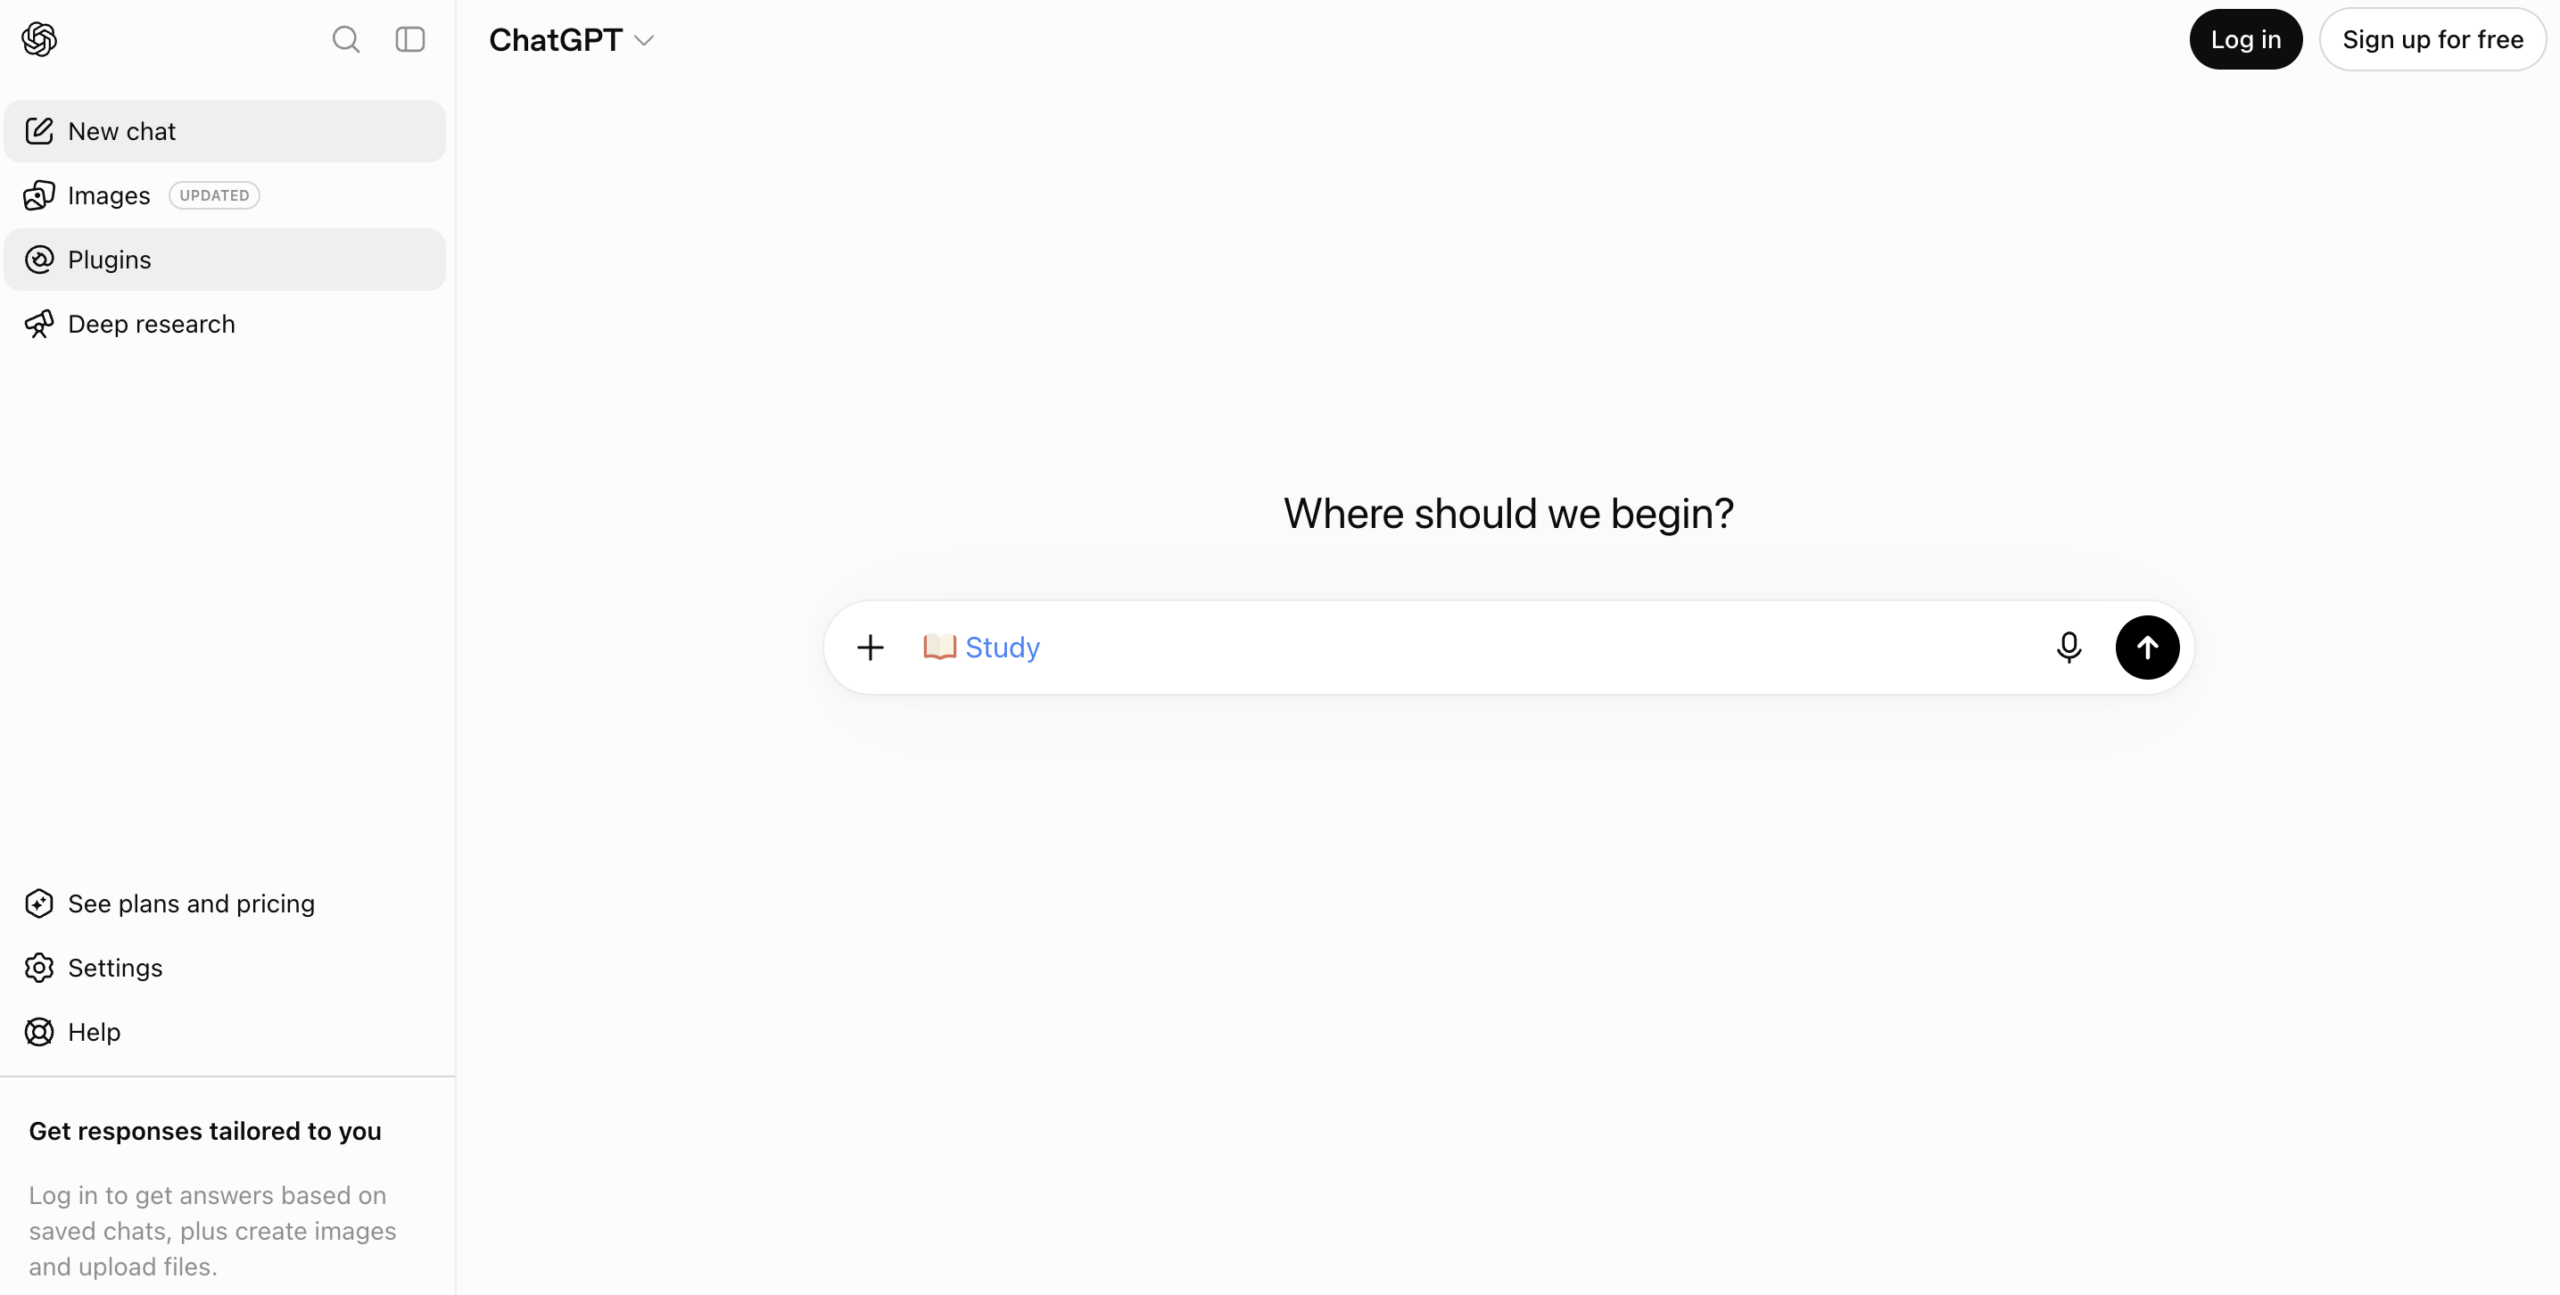Send message with the up arrow button
This screenshot has height=1295, width=2560.
(x=2147, y=647)
